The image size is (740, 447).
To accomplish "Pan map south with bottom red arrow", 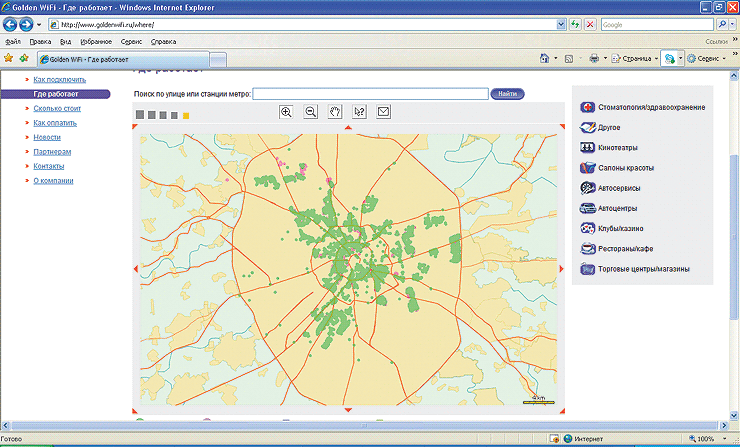I will 348,410.
